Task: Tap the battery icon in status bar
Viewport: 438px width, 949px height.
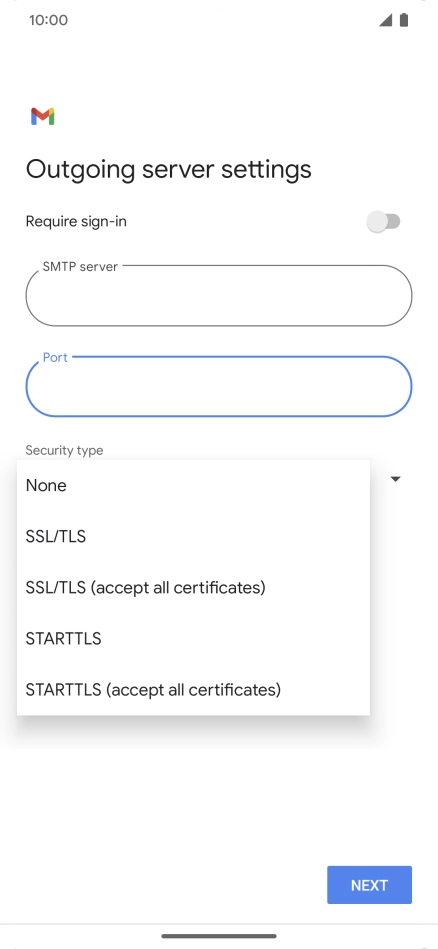Action: point(404,20)
